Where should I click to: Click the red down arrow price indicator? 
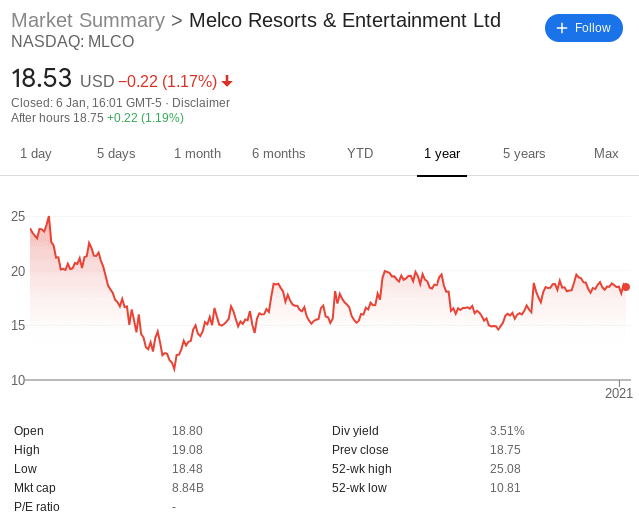pos(227,81)
